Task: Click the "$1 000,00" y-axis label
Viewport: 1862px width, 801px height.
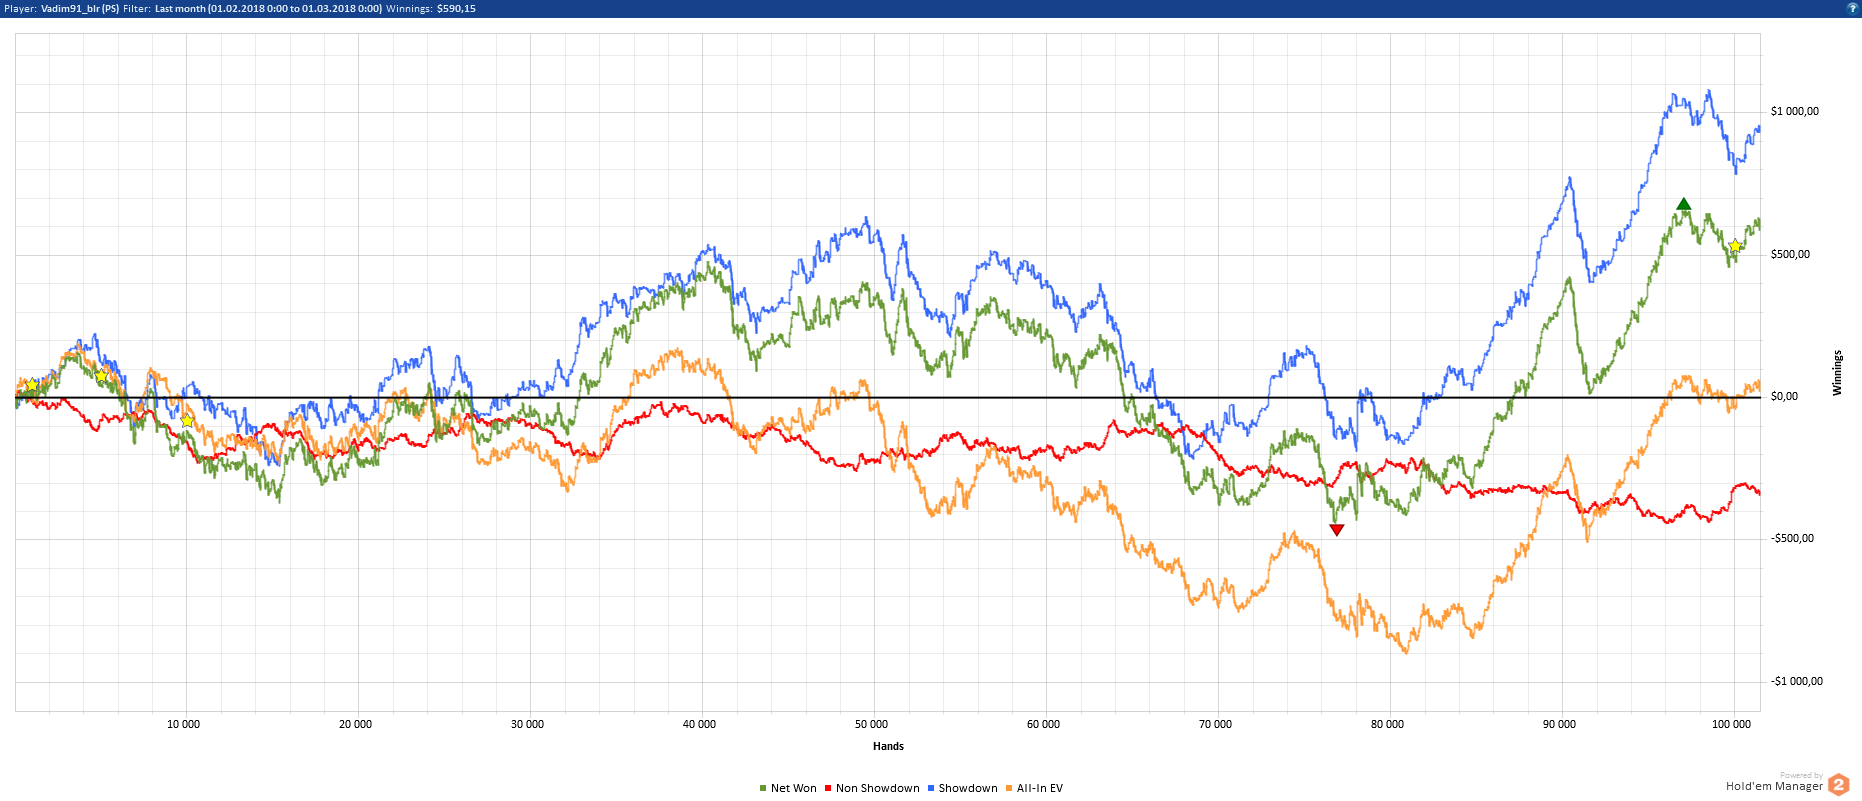Action: pos(1795,111)
